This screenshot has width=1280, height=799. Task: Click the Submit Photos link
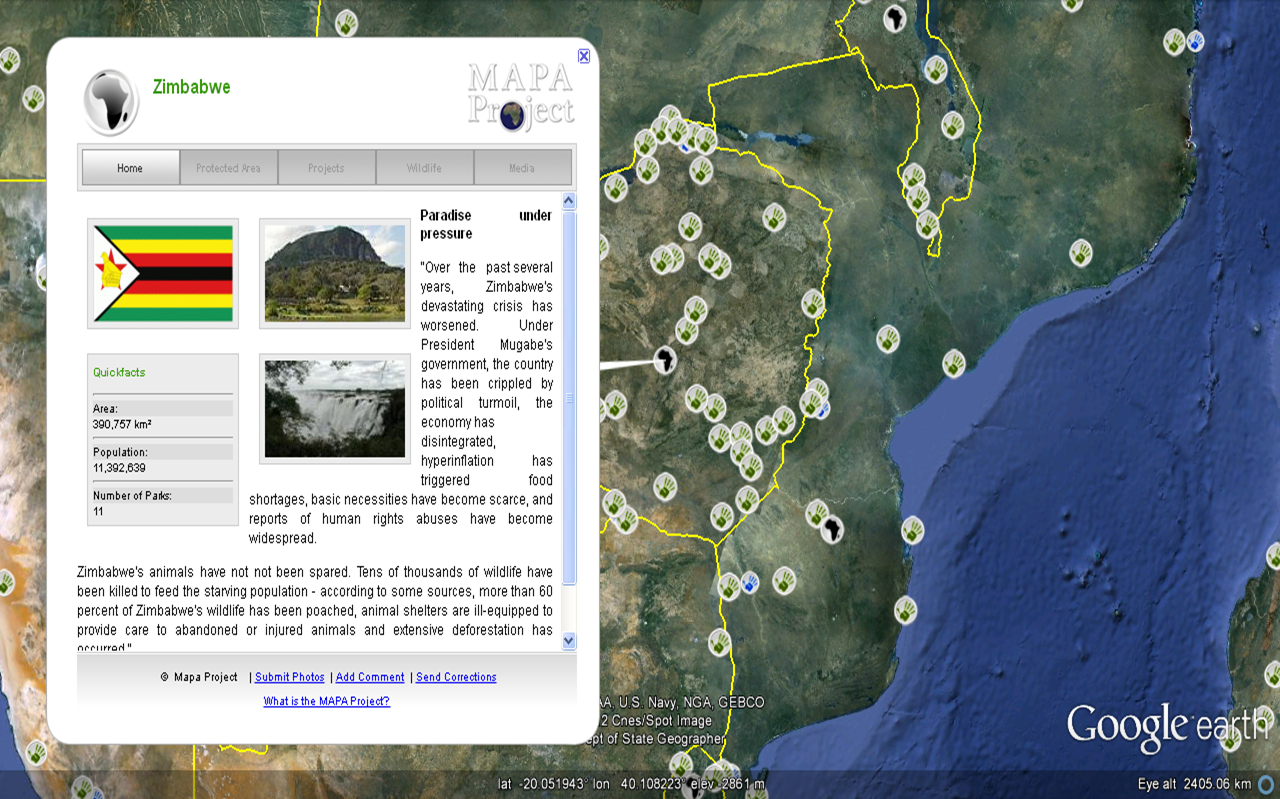click(x=290, y=677)
